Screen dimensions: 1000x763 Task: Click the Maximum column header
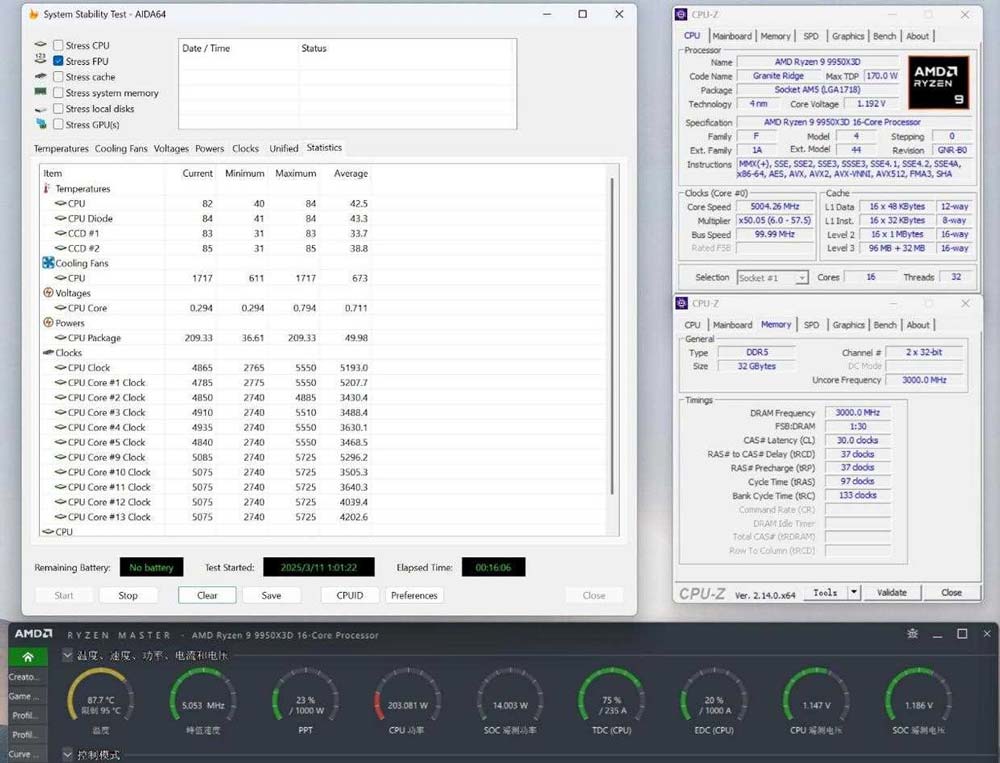coord(296,173)
